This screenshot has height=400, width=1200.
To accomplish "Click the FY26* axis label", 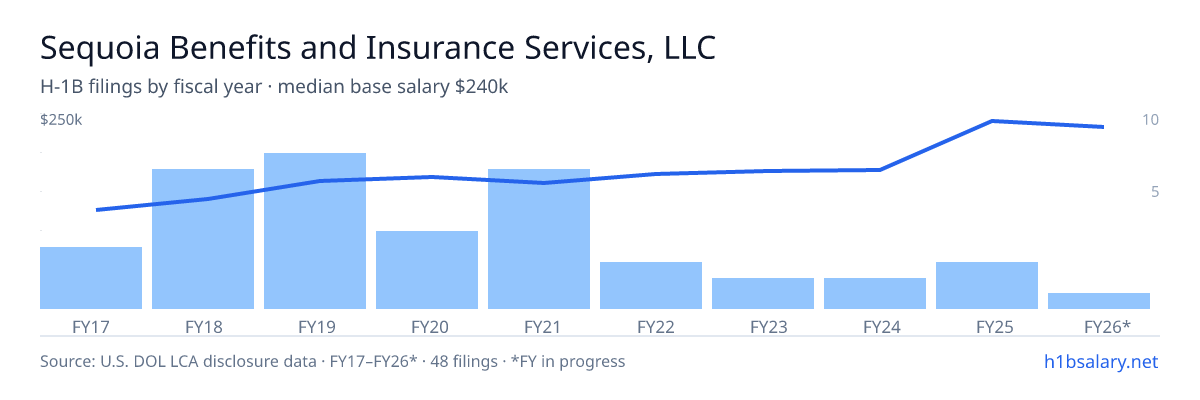I will pos(1107,326).
